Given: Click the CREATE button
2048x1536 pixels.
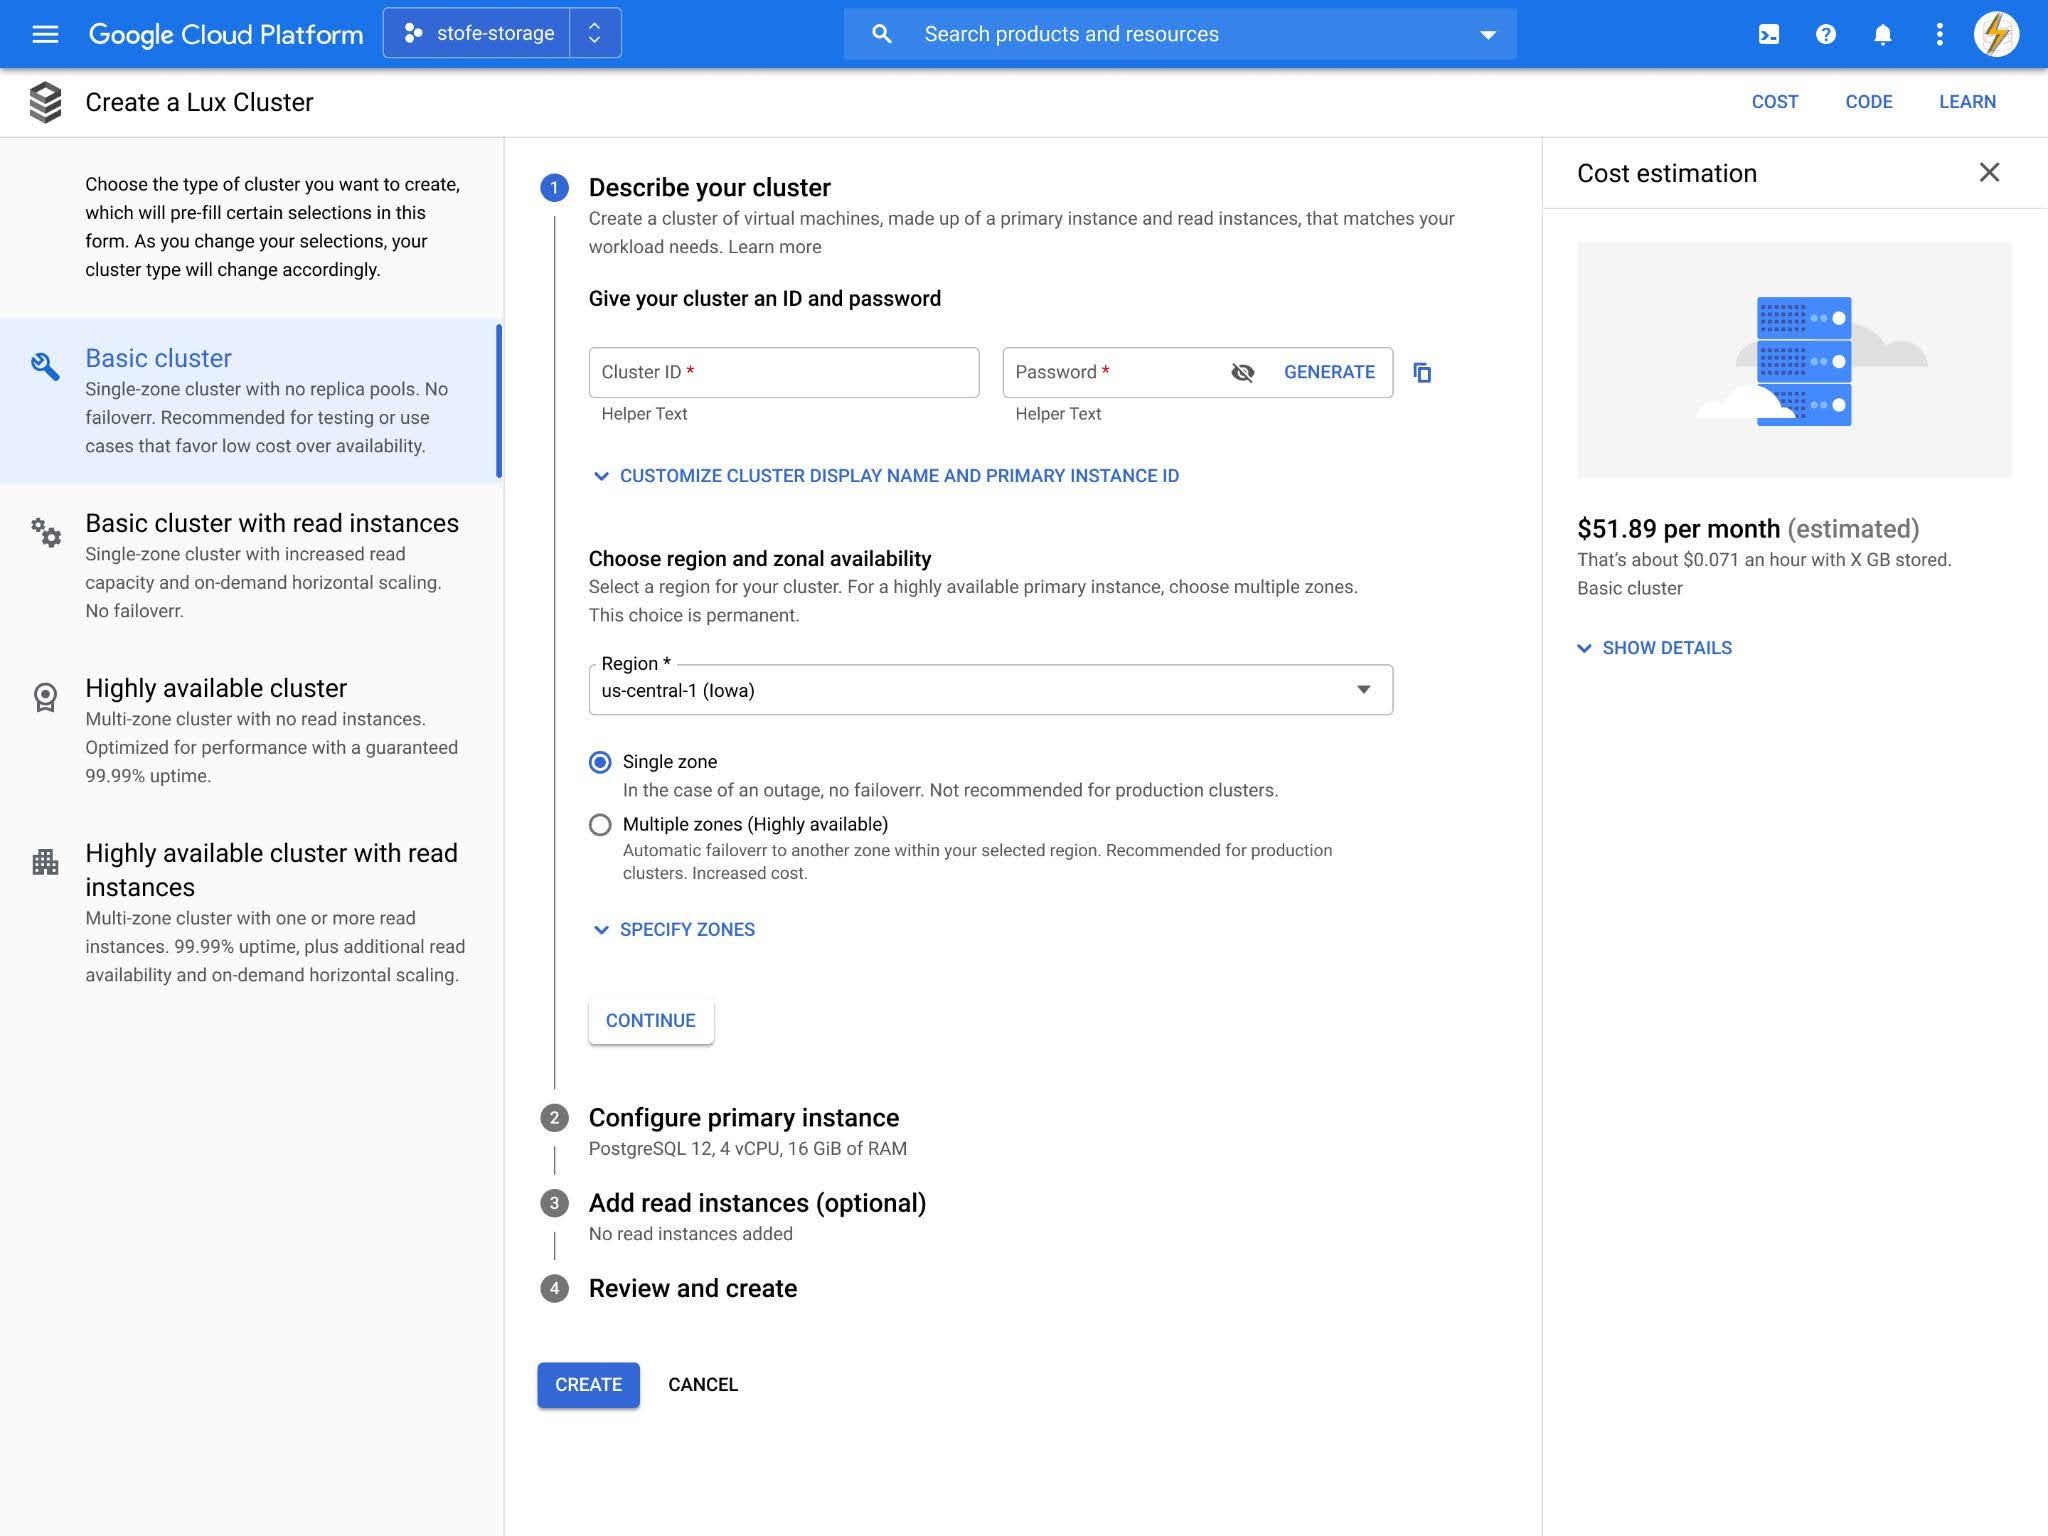Looking at the screenshot, I should pos(588,1385).
